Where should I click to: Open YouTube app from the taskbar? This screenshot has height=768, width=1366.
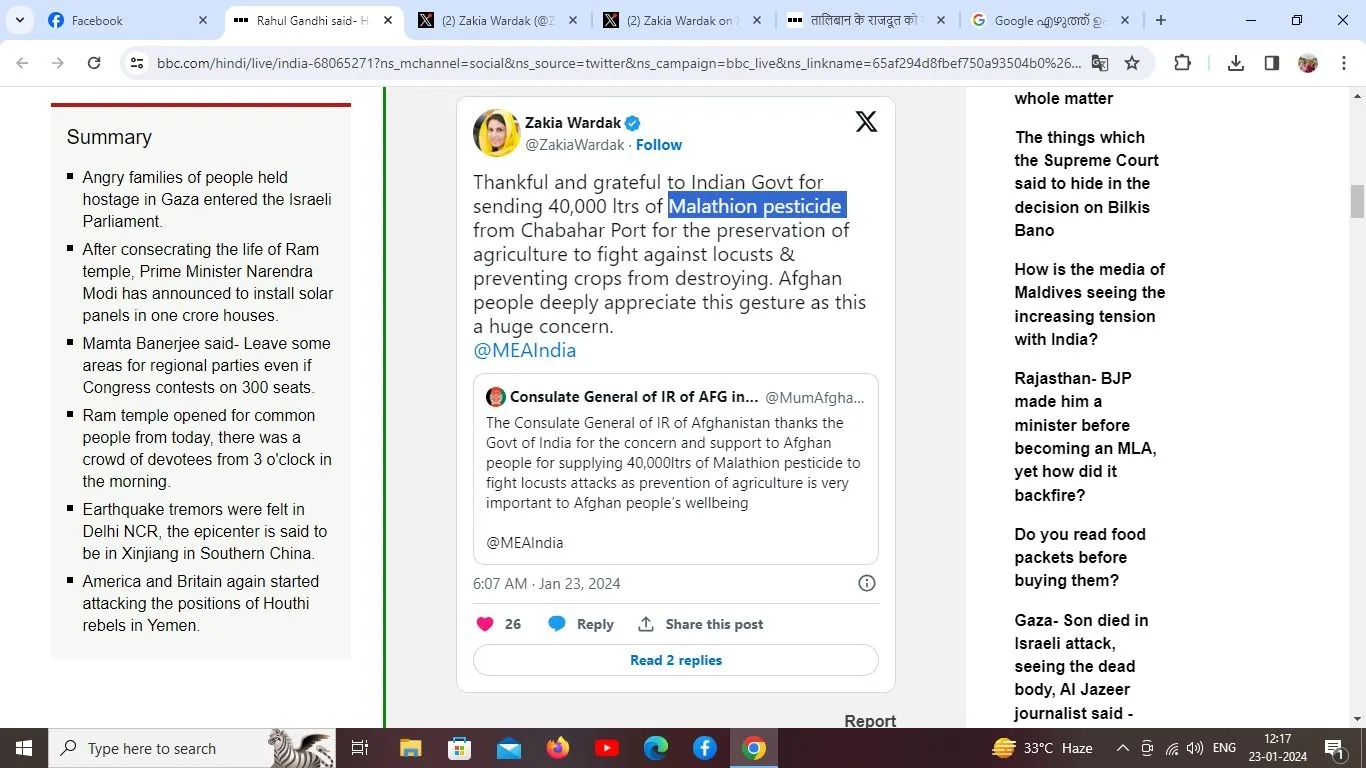pyautogui.click(x=606, y=748)
